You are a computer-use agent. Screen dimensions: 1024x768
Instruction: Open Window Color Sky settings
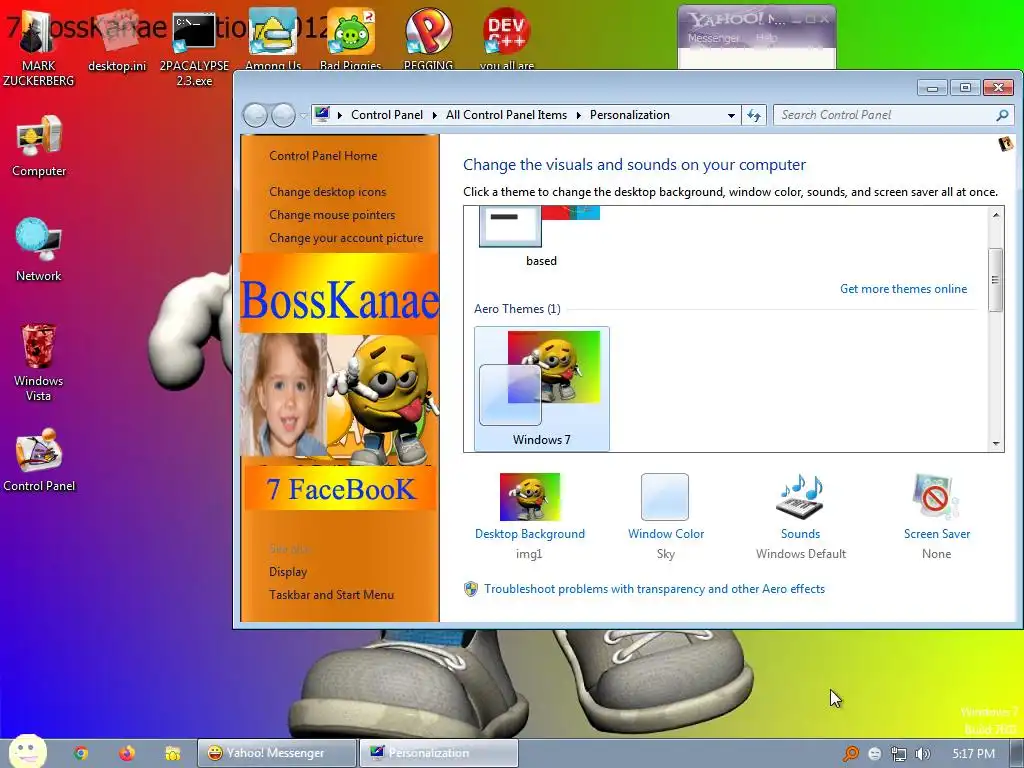click(x=665, y=516)
